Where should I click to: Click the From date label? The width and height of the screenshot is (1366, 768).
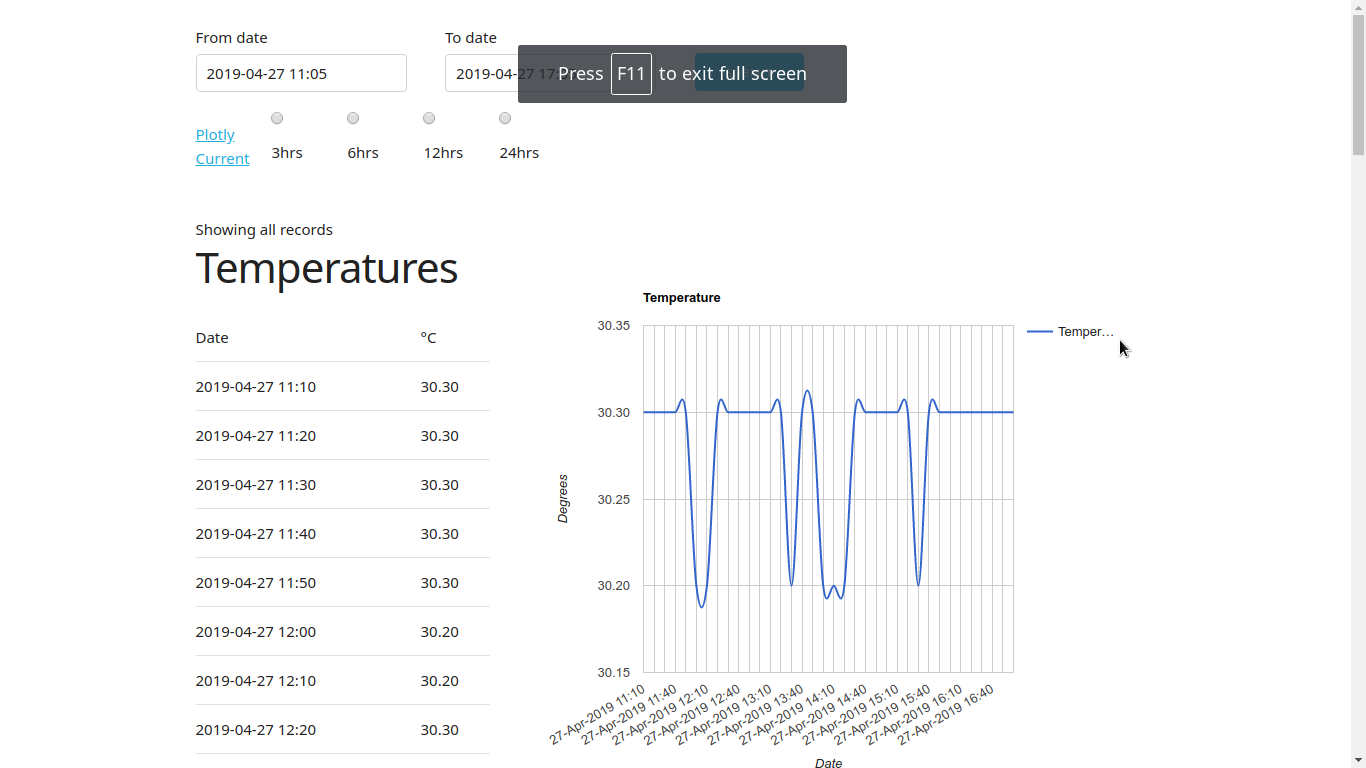coord(231,37)
